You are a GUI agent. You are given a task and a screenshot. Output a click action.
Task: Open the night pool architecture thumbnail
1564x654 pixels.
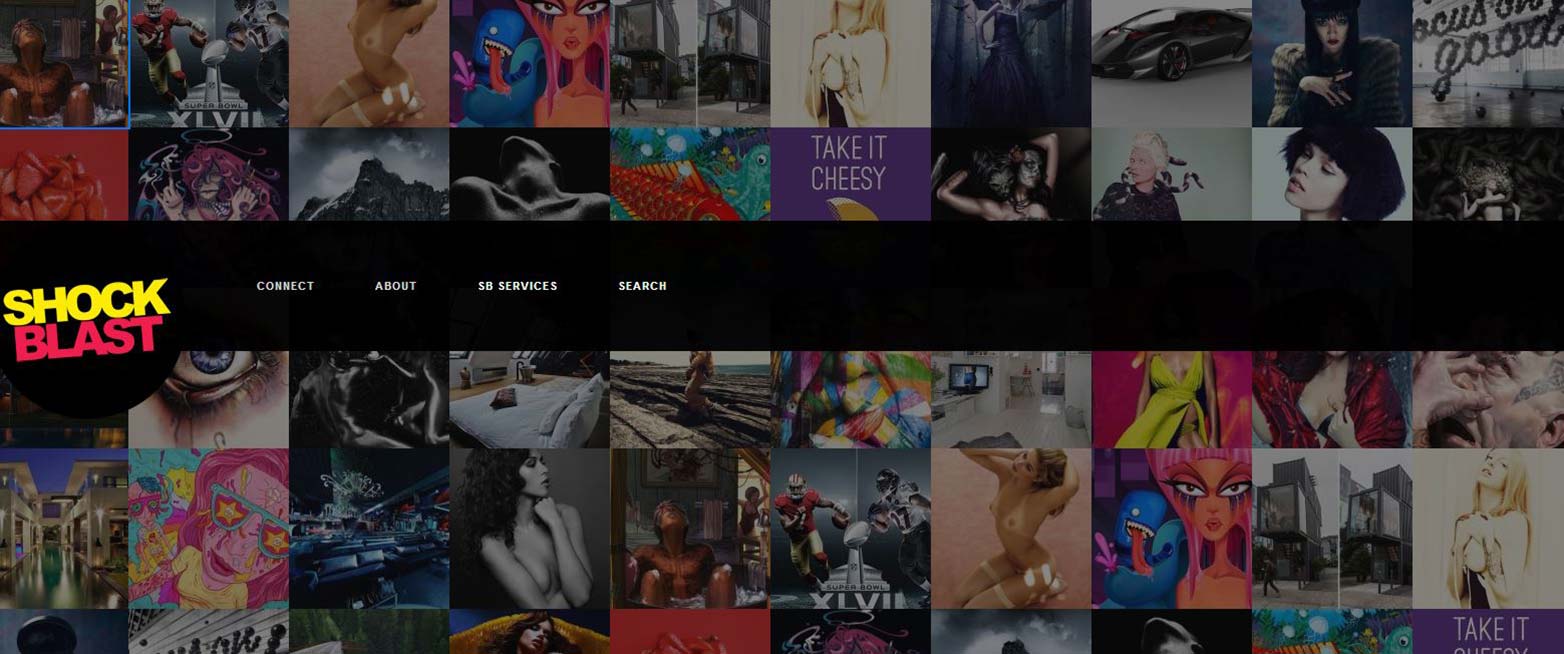point(64,528)
